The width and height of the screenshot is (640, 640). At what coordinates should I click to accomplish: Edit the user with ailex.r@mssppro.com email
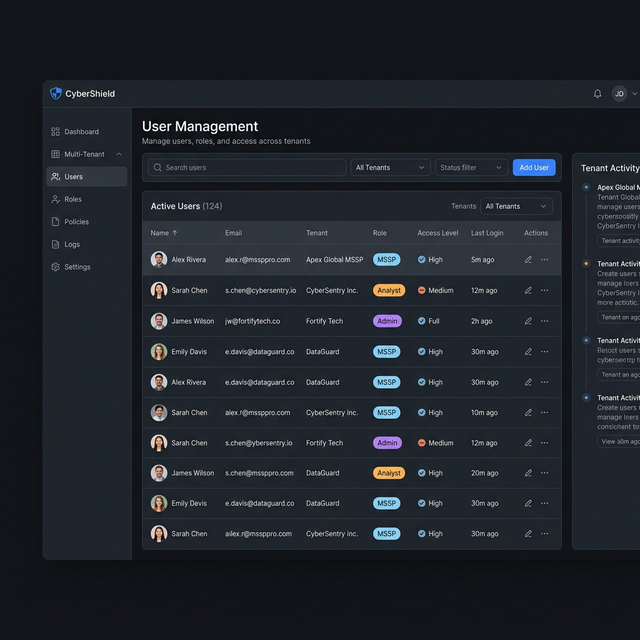tap(528, 533)
